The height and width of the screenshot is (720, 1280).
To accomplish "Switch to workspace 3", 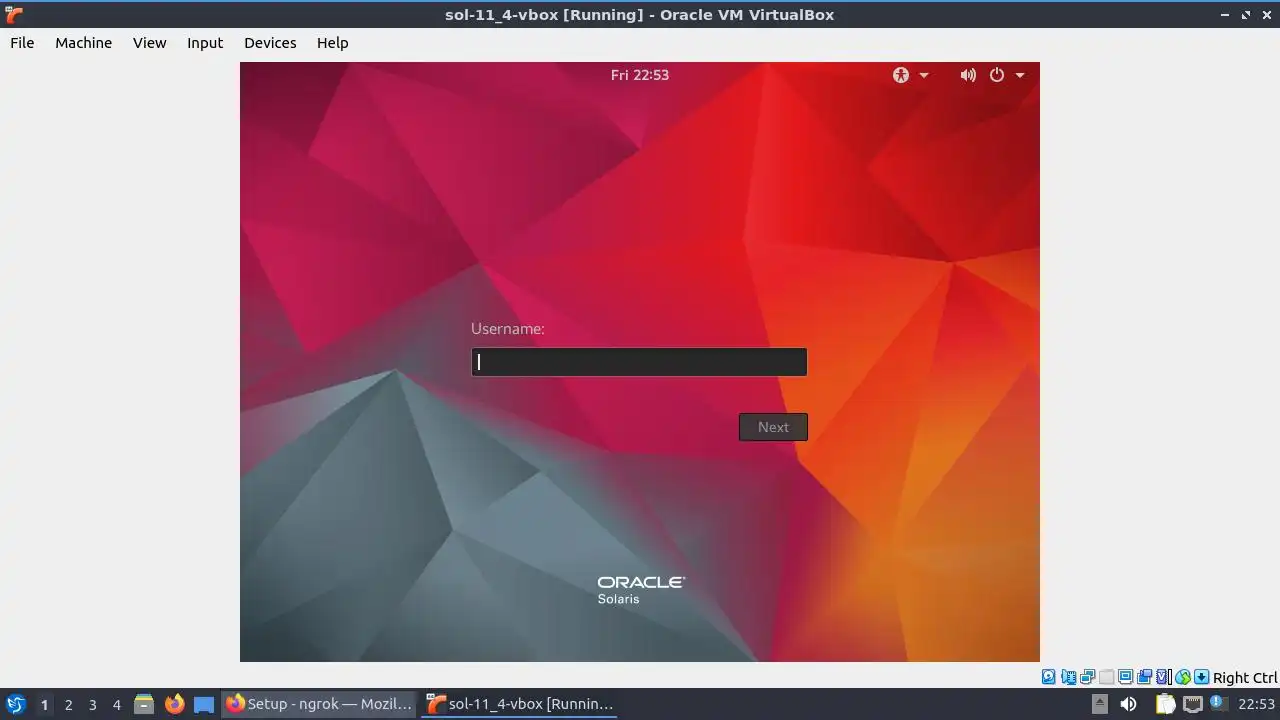I will click(92, 705).
